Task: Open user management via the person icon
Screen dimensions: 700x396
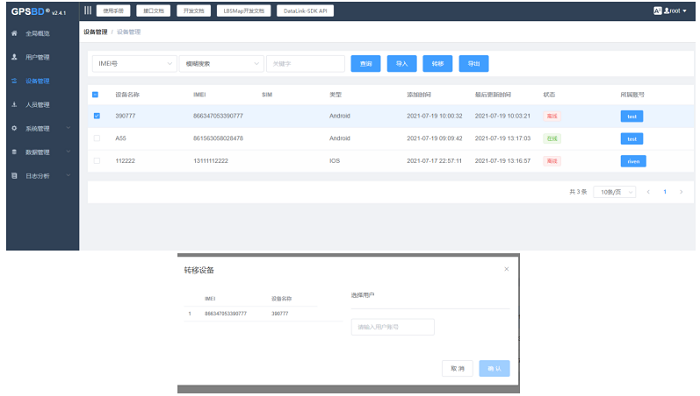Action: [x=14, y=57]
